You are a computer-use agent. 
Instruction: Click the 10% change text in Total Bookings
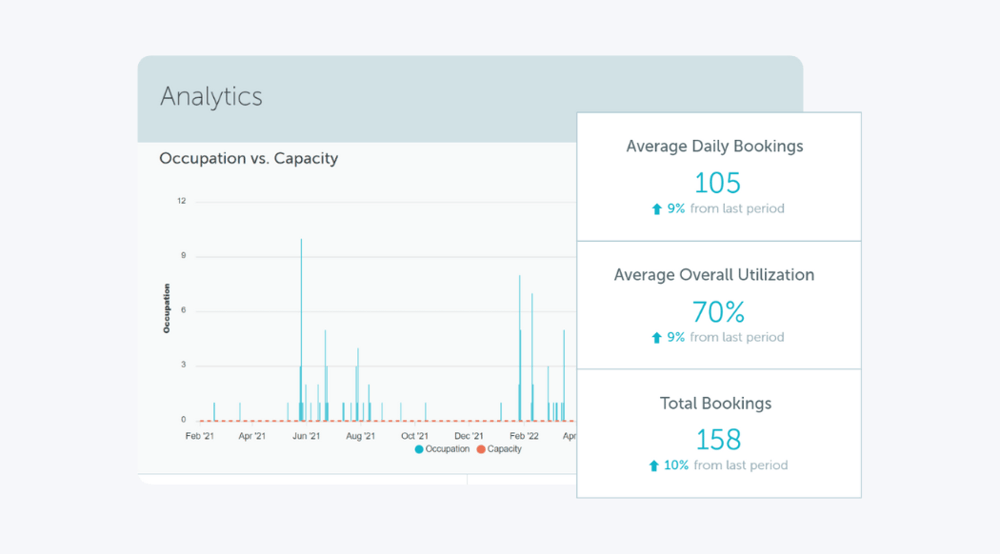coord(675,466)
